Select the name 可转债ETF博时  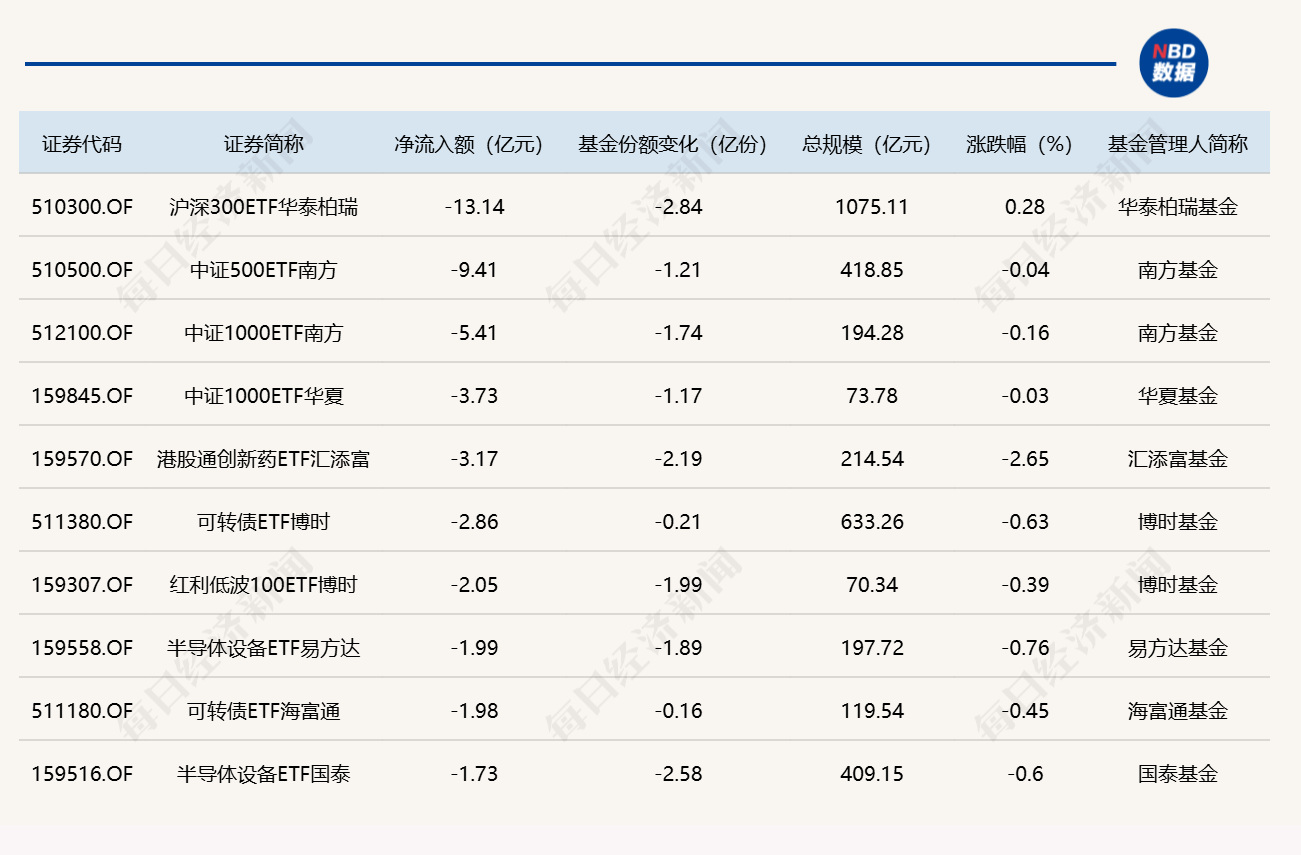[264, 522]
